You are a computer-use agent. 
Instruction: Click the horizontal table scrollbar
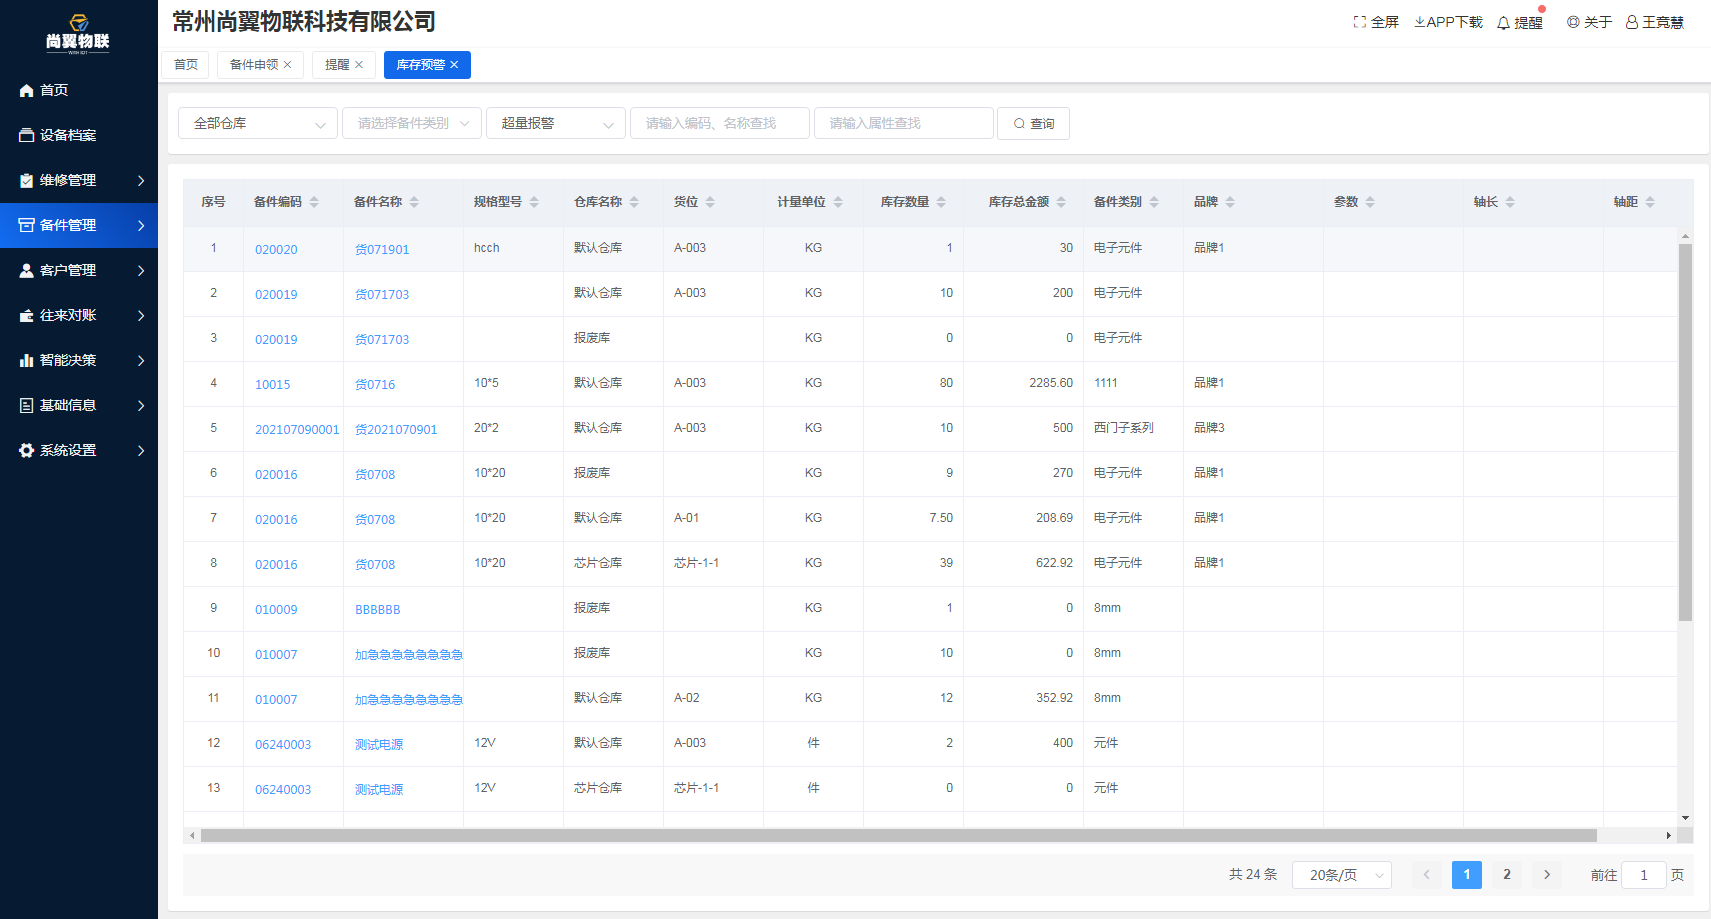898,836
